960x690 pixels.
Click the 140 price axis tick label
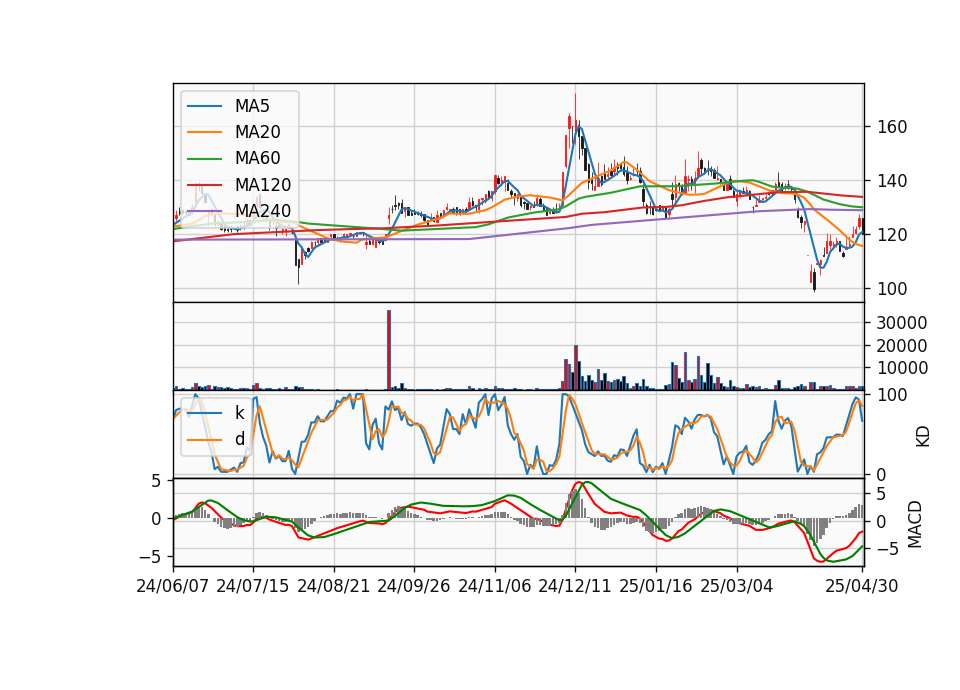tap(892, 181)
